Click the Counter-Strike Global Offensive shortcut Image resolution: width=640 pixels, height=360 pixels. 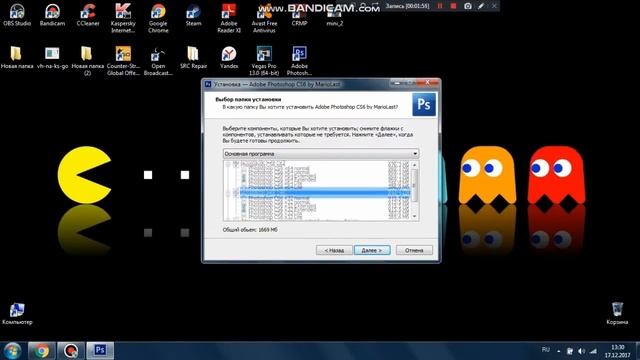[123, 60]
